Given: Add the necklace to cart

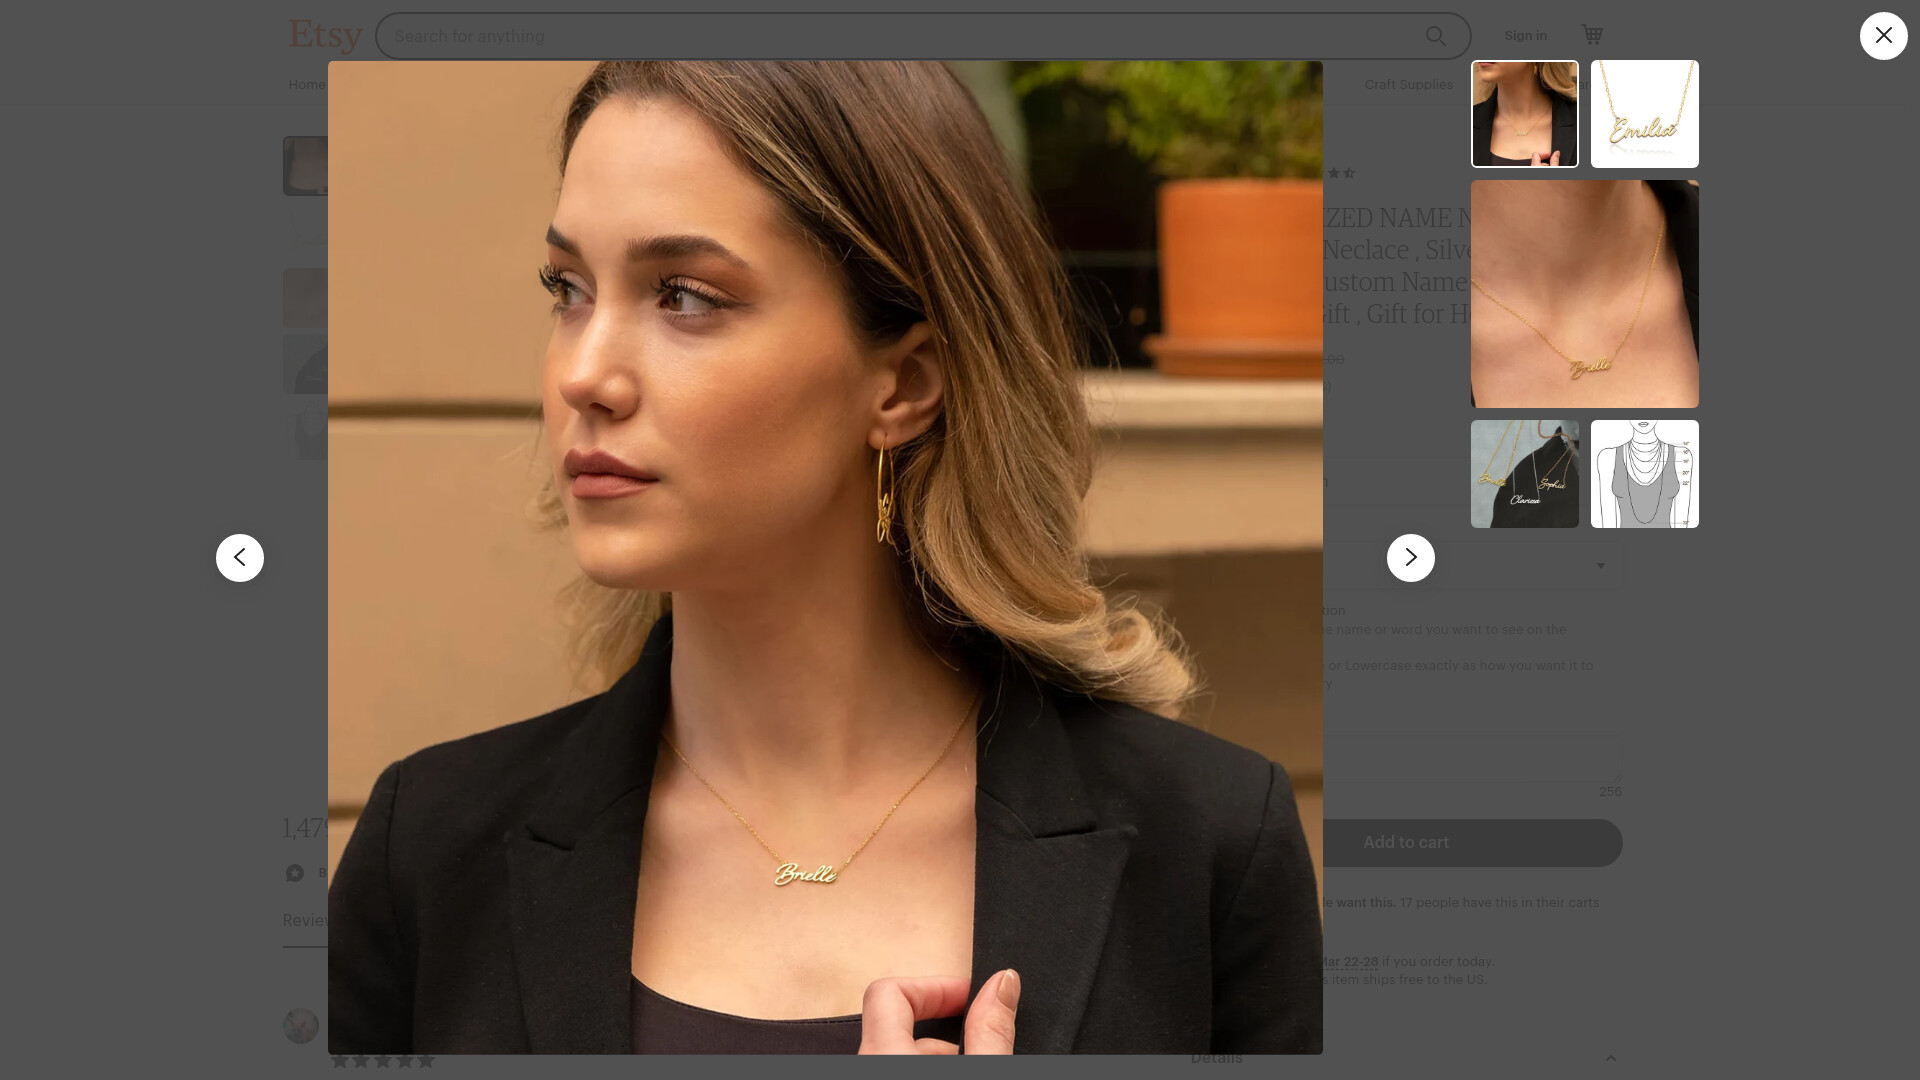Looking at the screenshot, I should [1405, 843].
